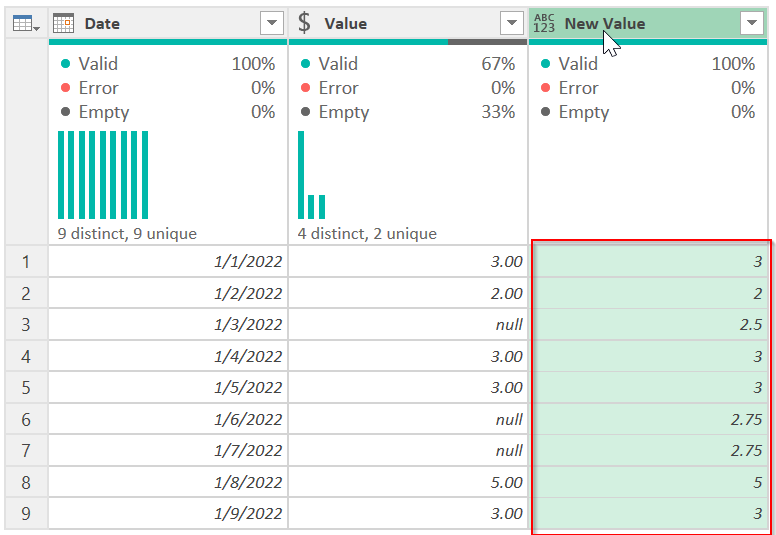Screen dimensions: 776x535
Task: Select row number 4
Action: pyautogui.click(x=26, y=356)
